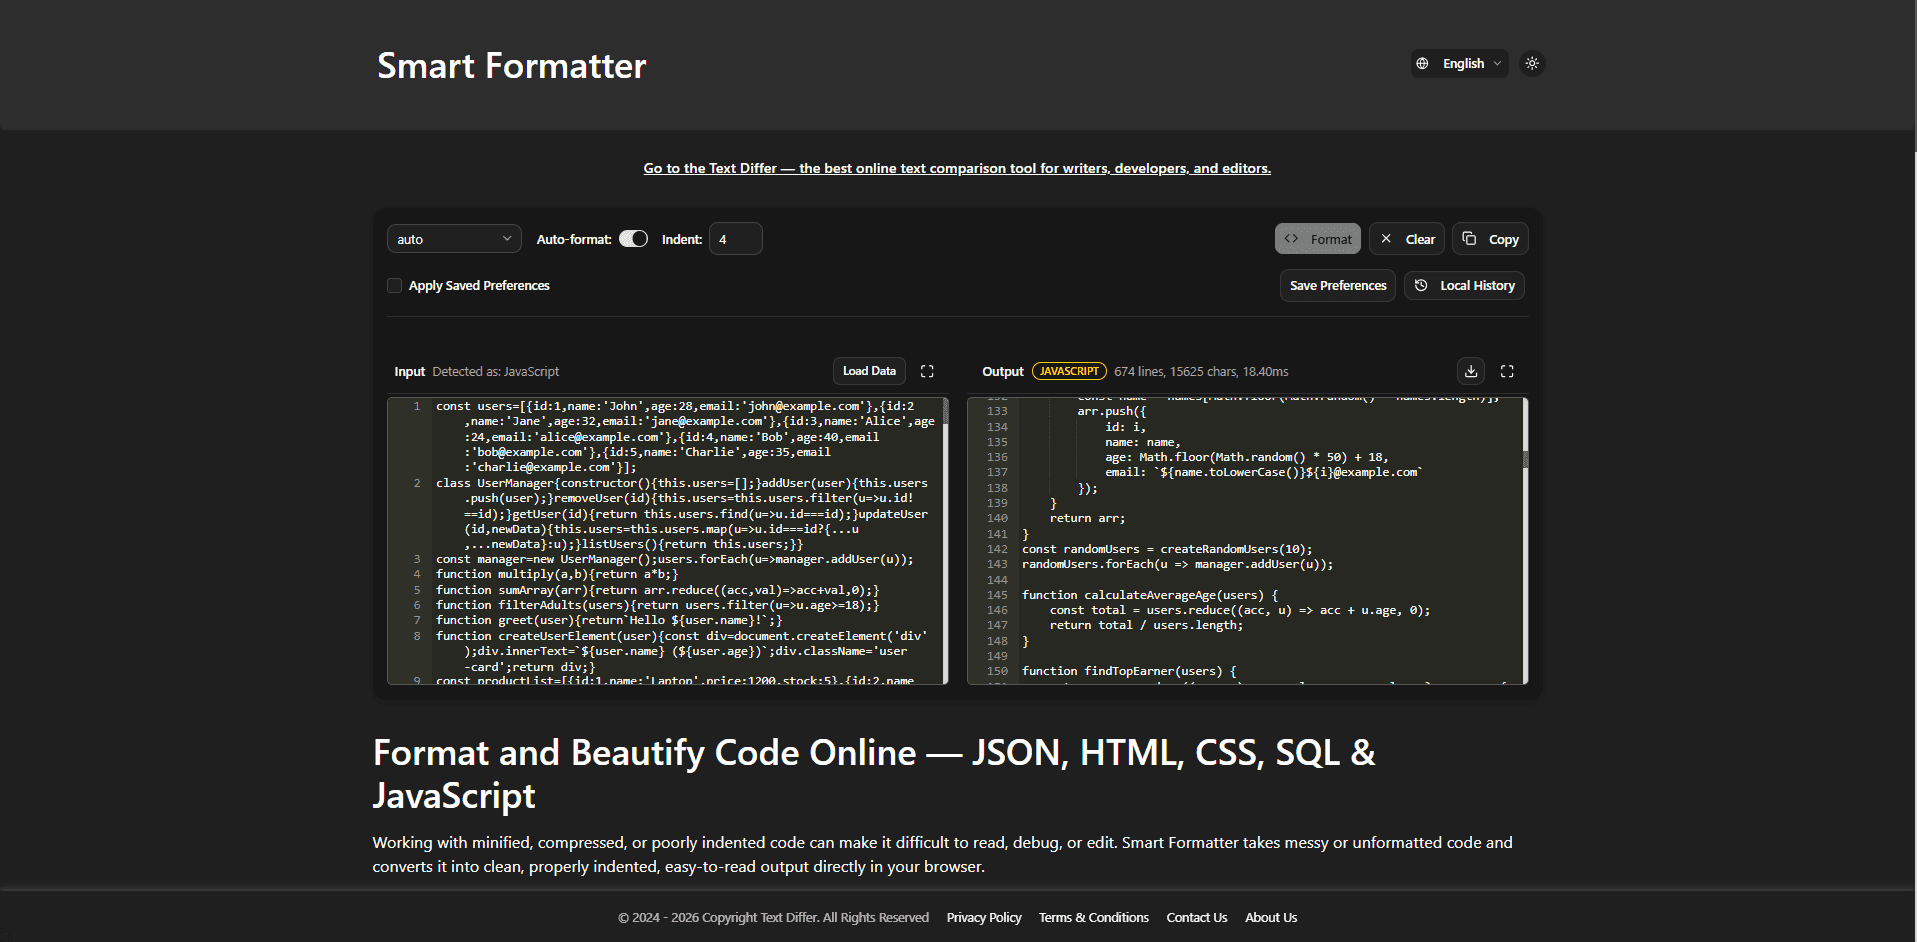1917x942 pixels.
Task: Click output line 'function findTopEarner(users) {'
Action: click(1129, 671)
